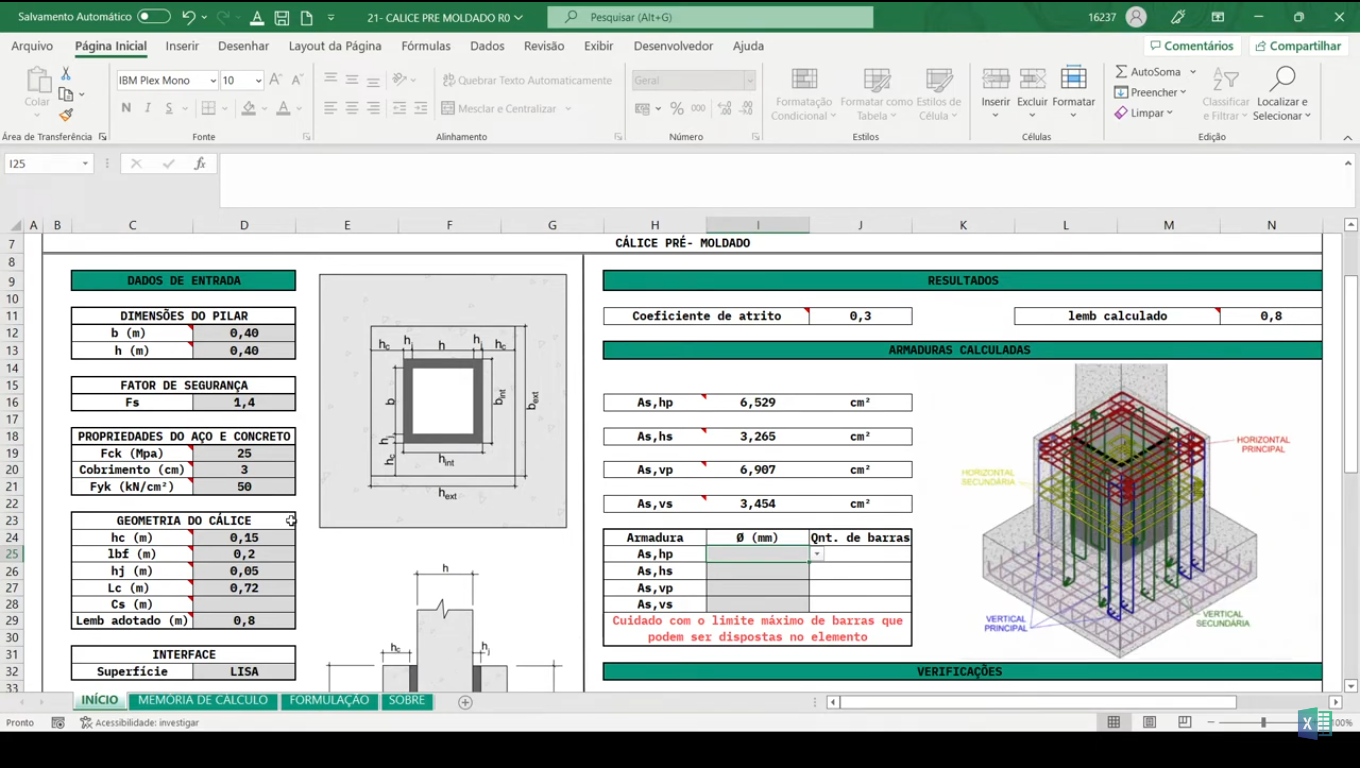This screenshot has width=1360, height=768.
Task: Click the Save icon in title bar
Action: click(x=282, y=17)
